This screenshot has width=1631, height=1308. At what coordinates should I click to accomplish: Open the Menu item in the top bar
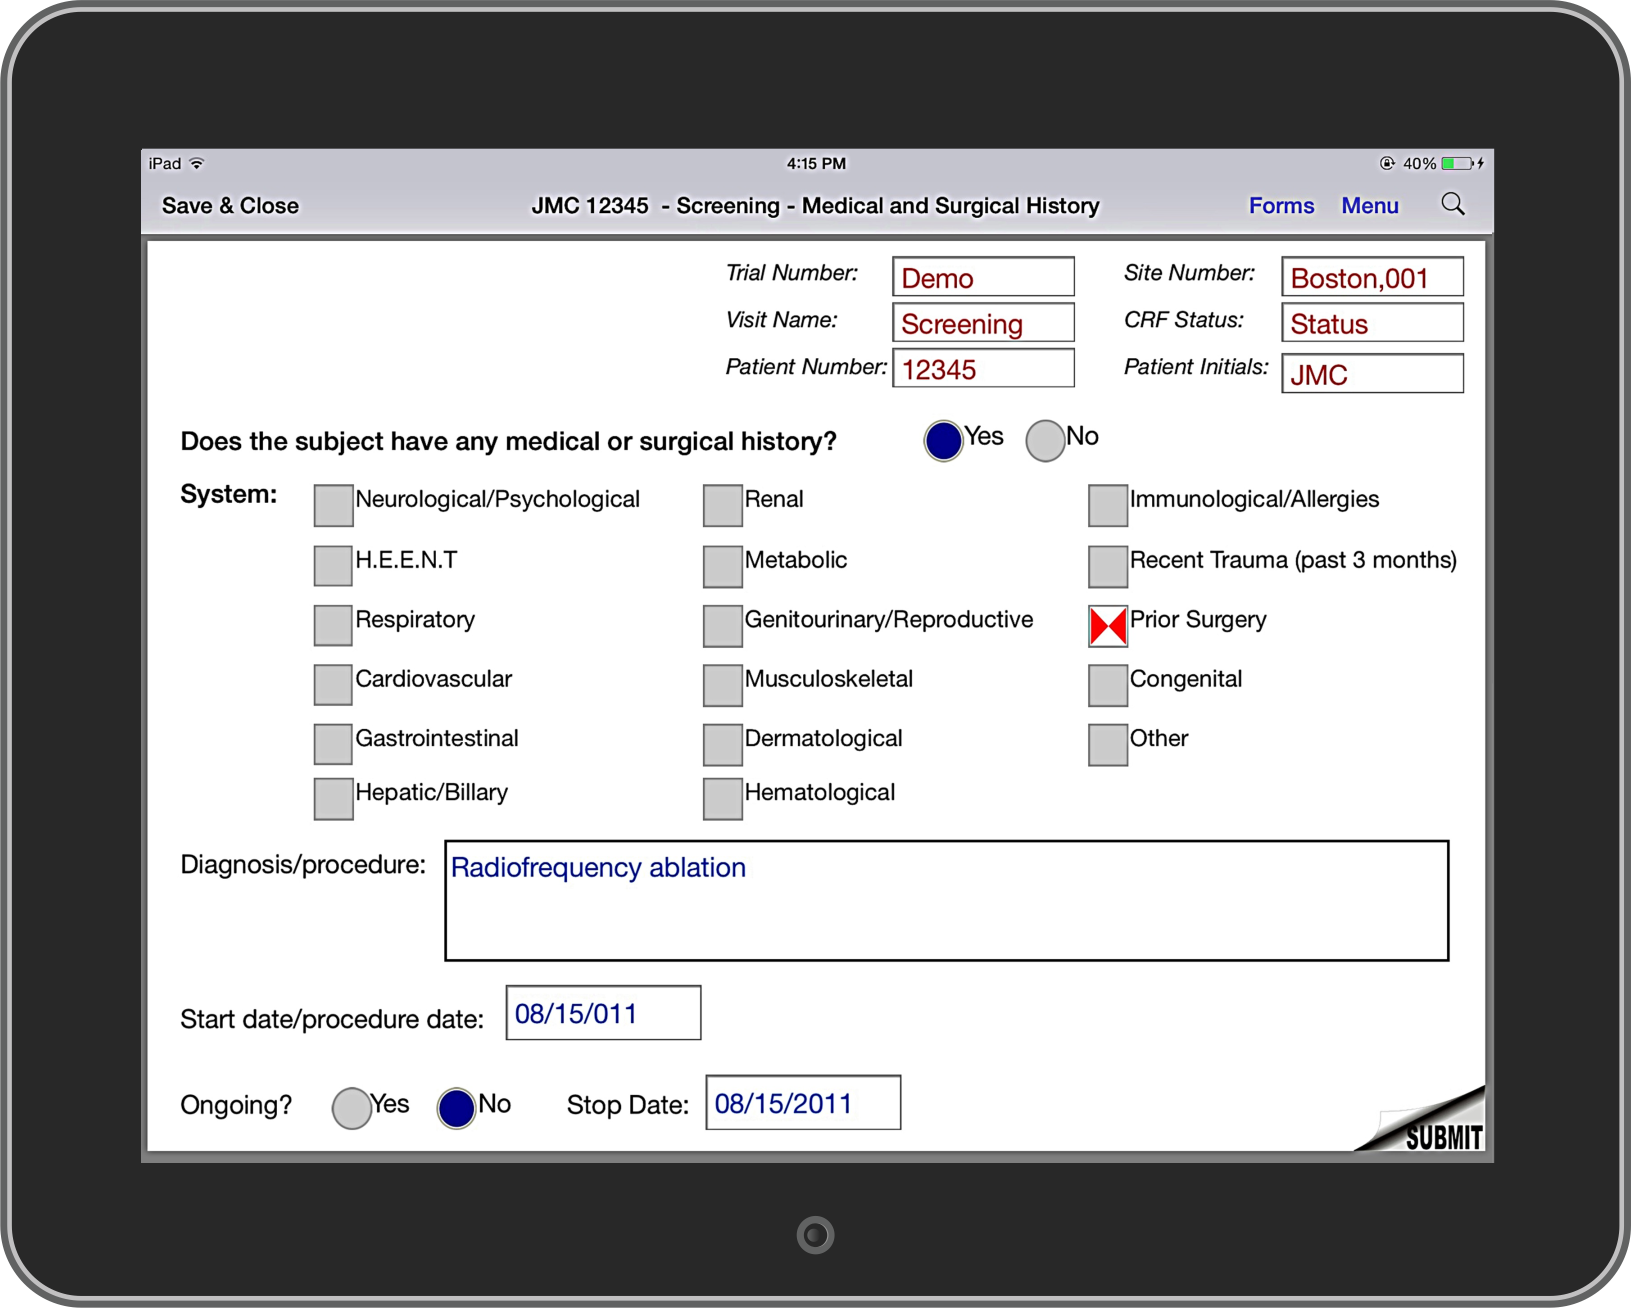(x=1370, y=205)
